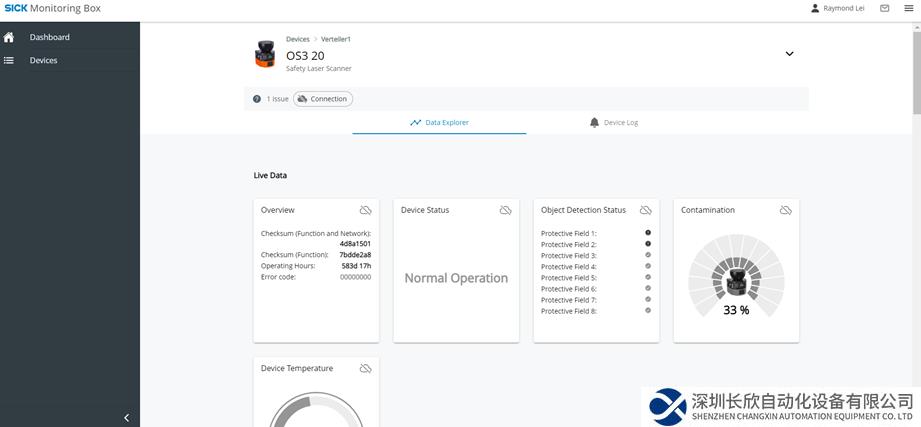Open the Raymond Lei user menu
921x427 pixels.
838,8
